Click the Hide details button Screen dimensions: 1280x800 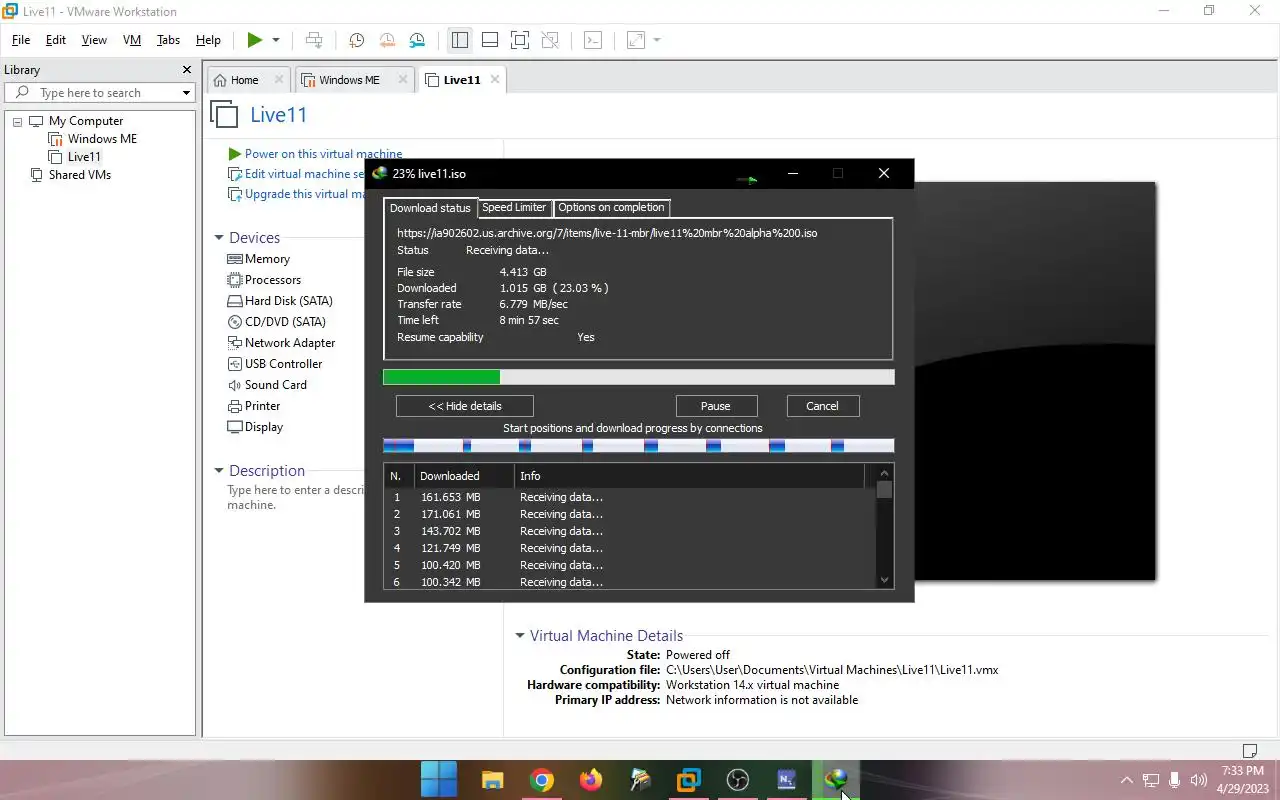coord(465,406)
